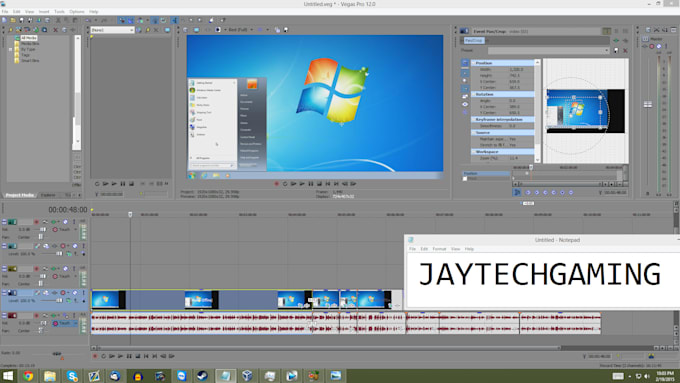Screen dimensions: 680x383
Task: Click Pan/Crop chip in effect chain
Action: point(474,40)
